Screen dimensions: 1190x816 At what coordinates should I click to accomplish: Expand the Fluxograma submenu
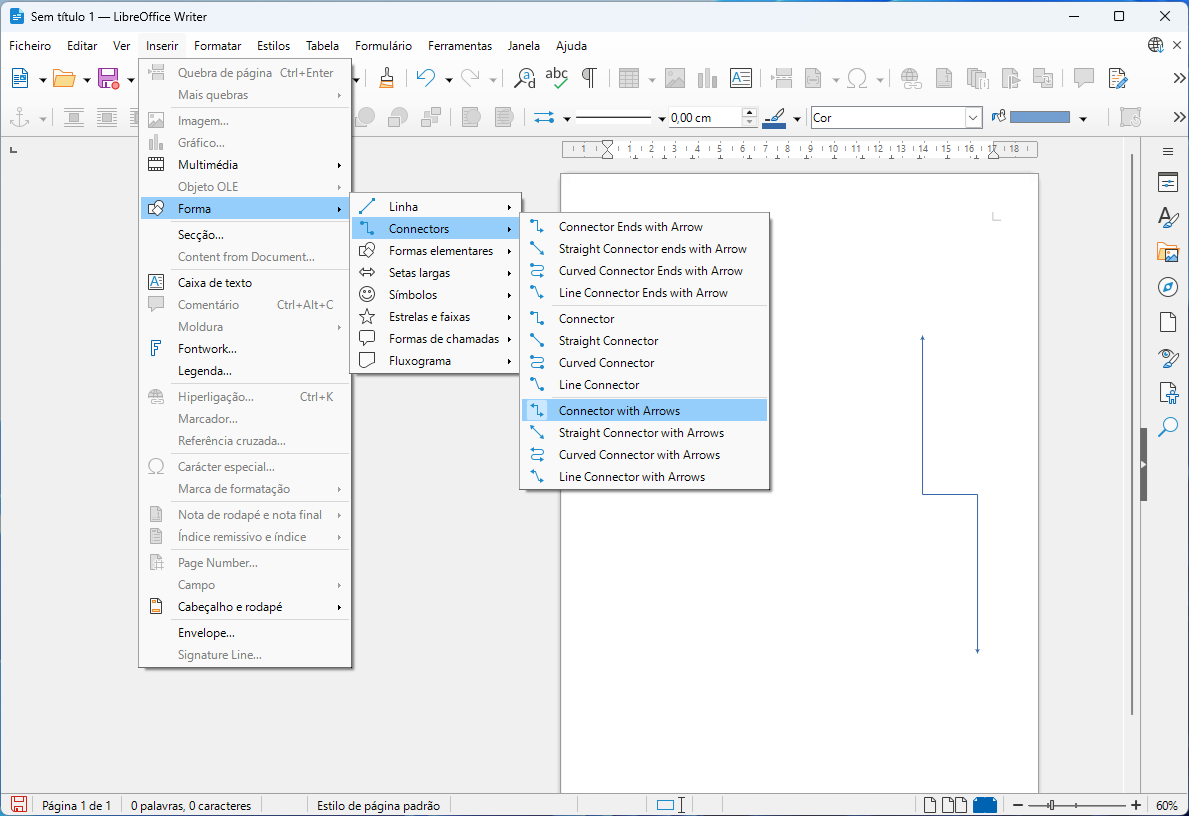436,361
